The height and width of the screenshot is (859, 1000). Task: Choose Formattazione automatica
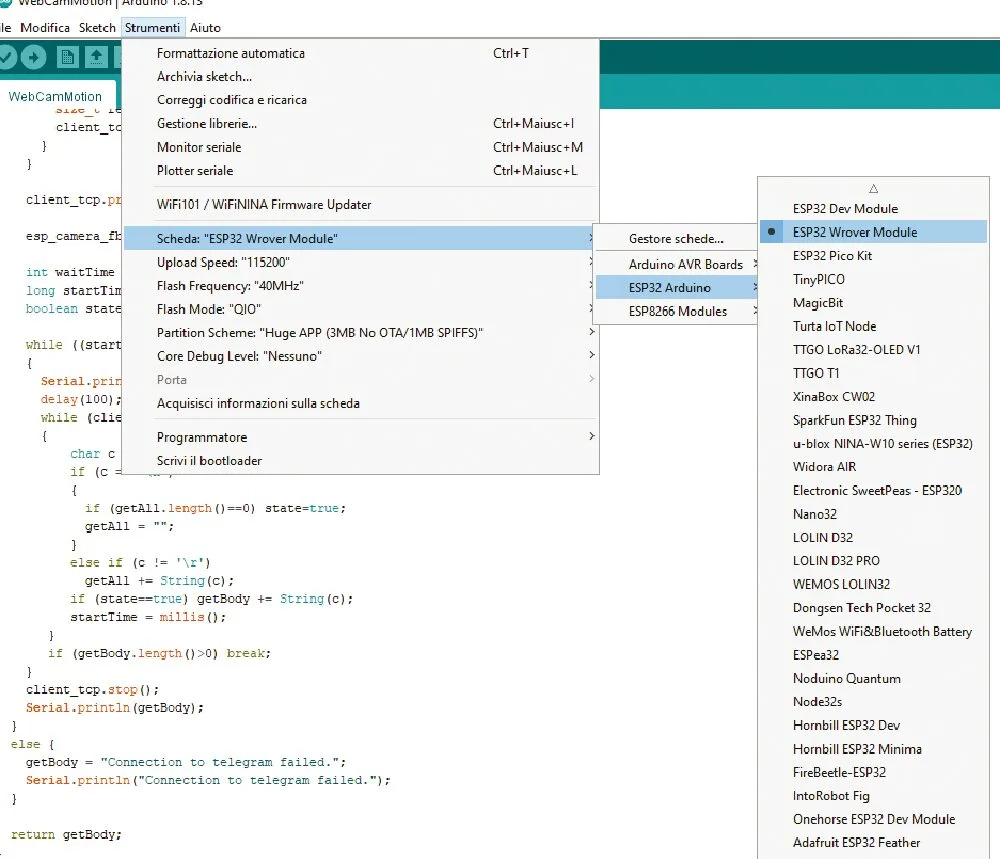pos(361,54)
